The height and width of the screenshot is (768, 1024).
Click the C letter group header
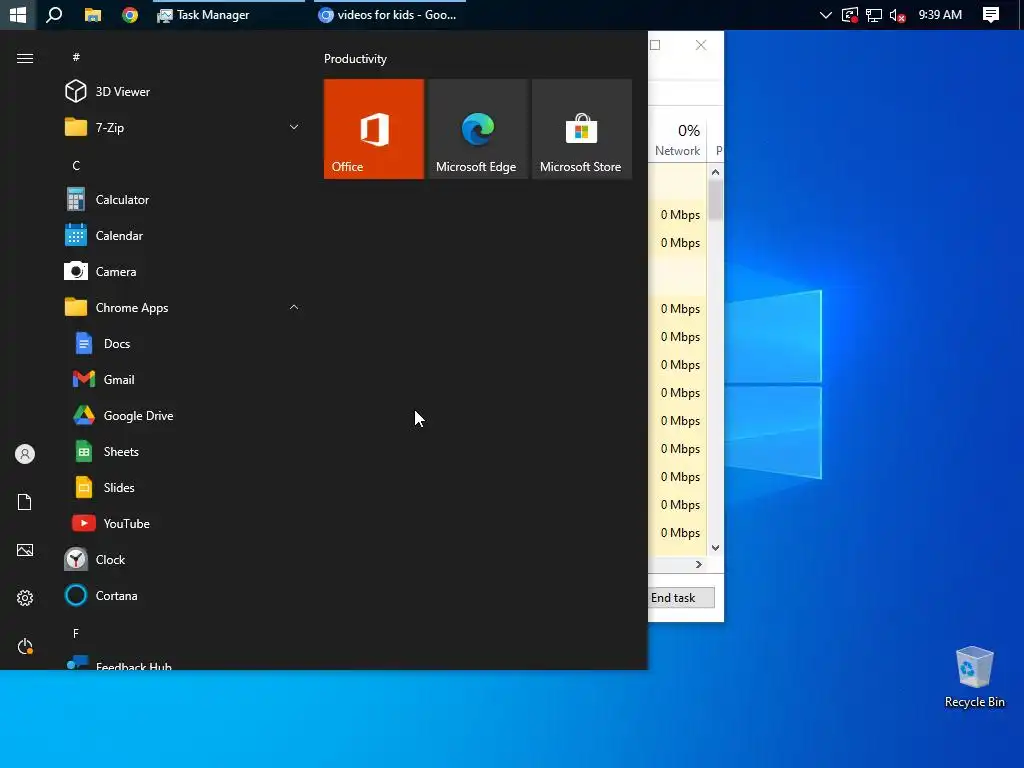76,165
